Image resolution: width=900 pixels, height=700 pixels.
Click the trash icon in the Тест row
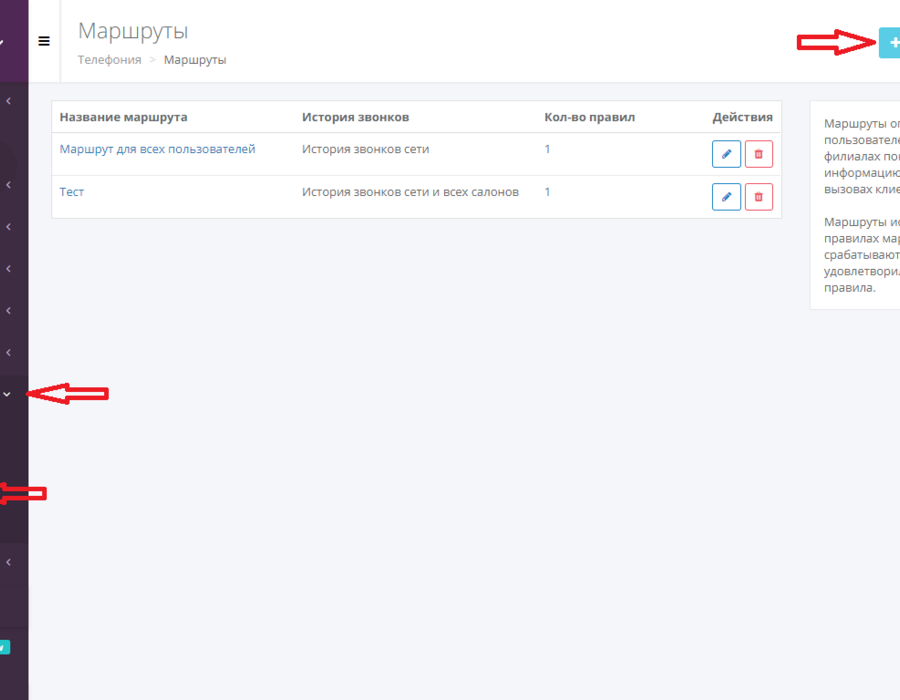[x=759, y=197]
